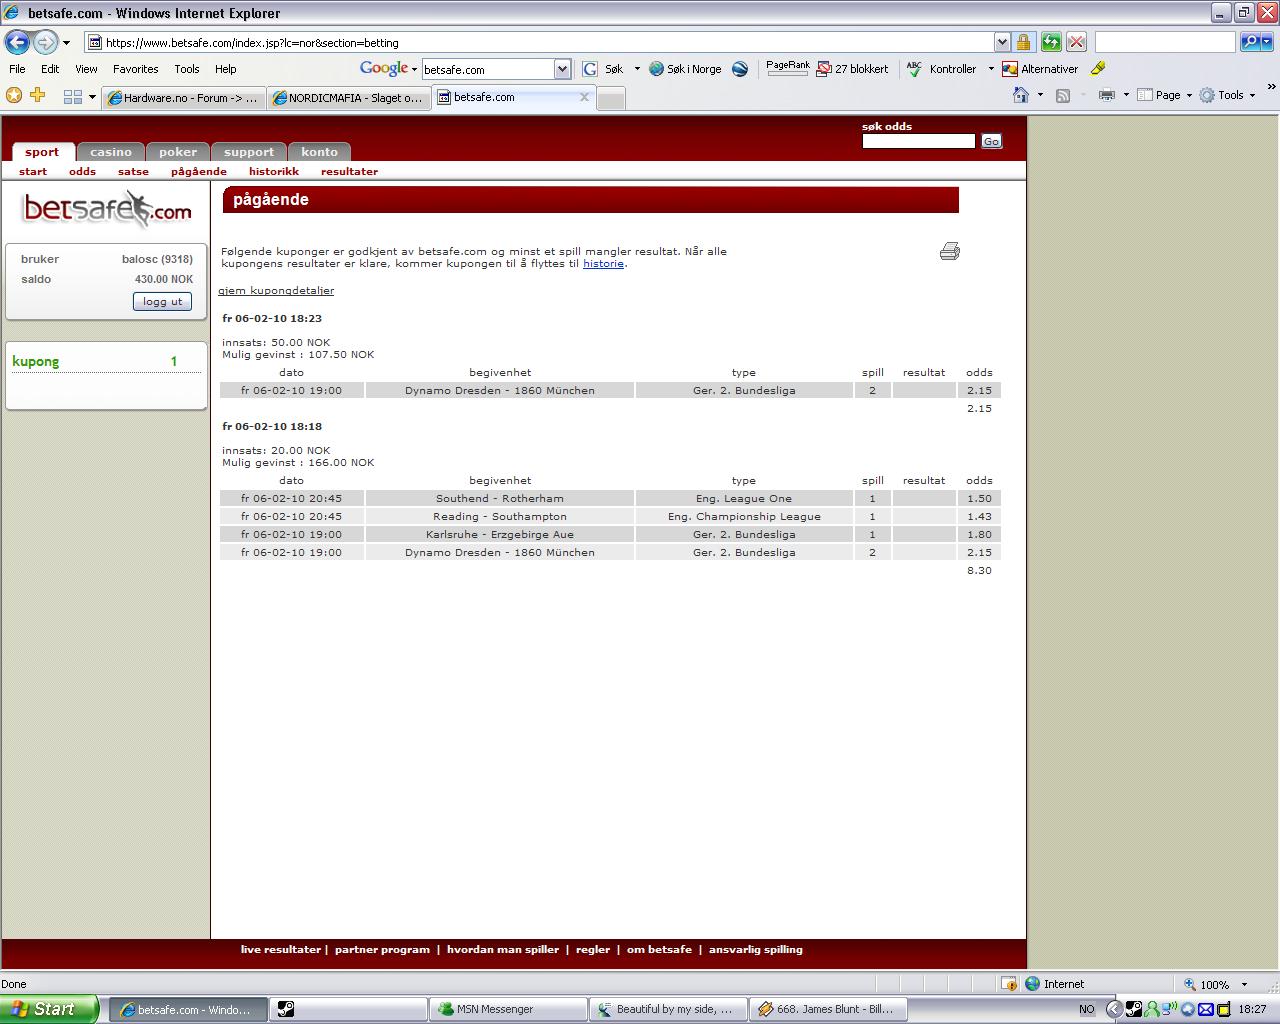The height and width of the screenshot is (1024, 1280).
Task: Open the '27 blokkert' popup blocker button
Action: 852,69
